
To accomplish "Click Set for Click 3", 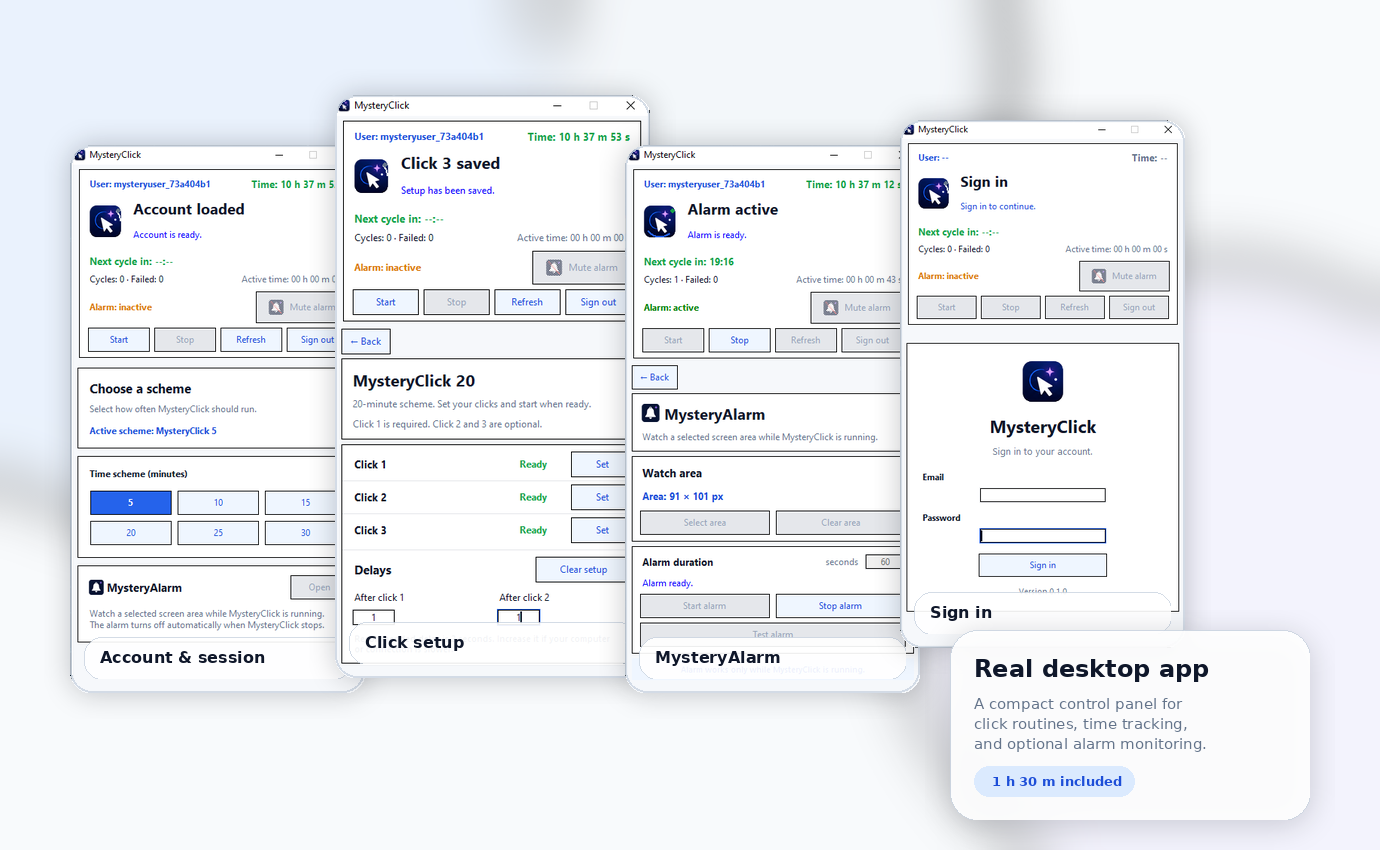I will [x=600, y=530].
